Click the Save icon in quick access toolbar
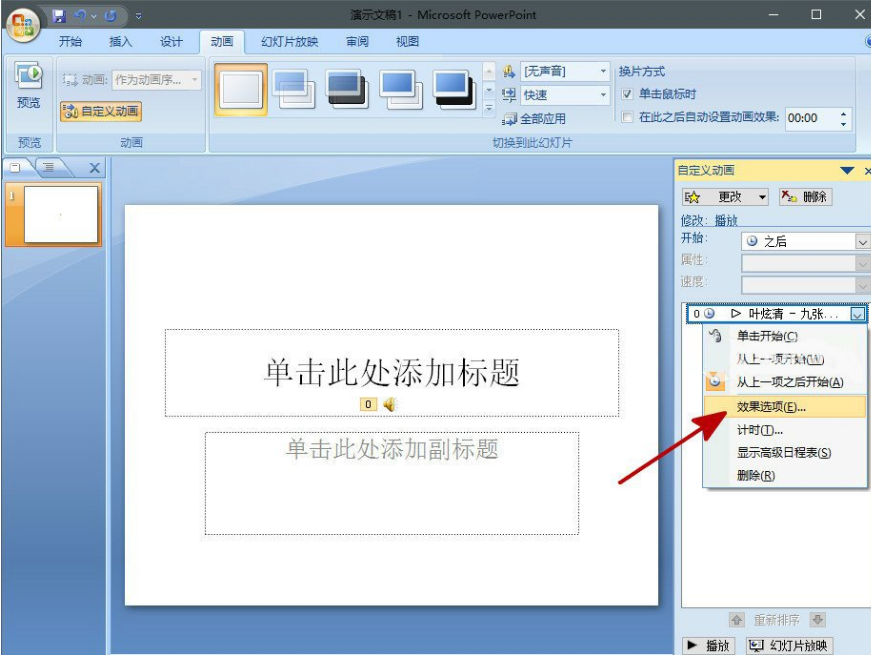 59,16
